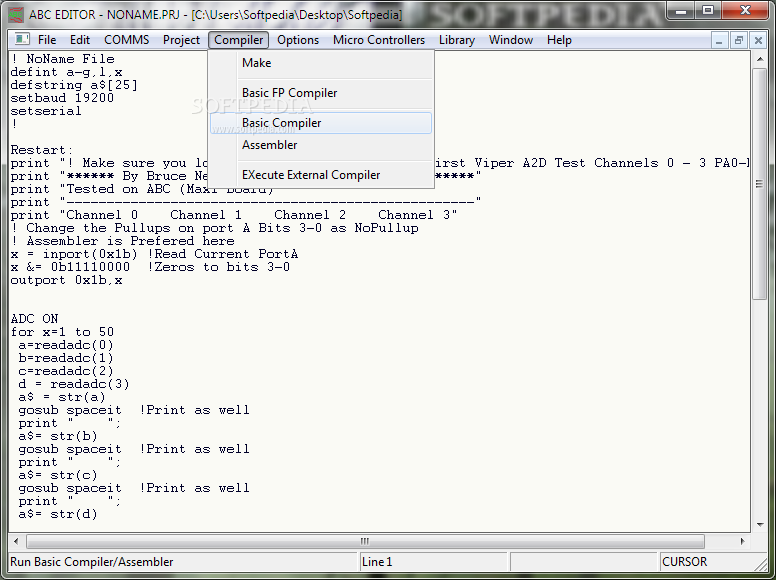Restore the inner document window
776x580 pixels.
coord(738,41)
